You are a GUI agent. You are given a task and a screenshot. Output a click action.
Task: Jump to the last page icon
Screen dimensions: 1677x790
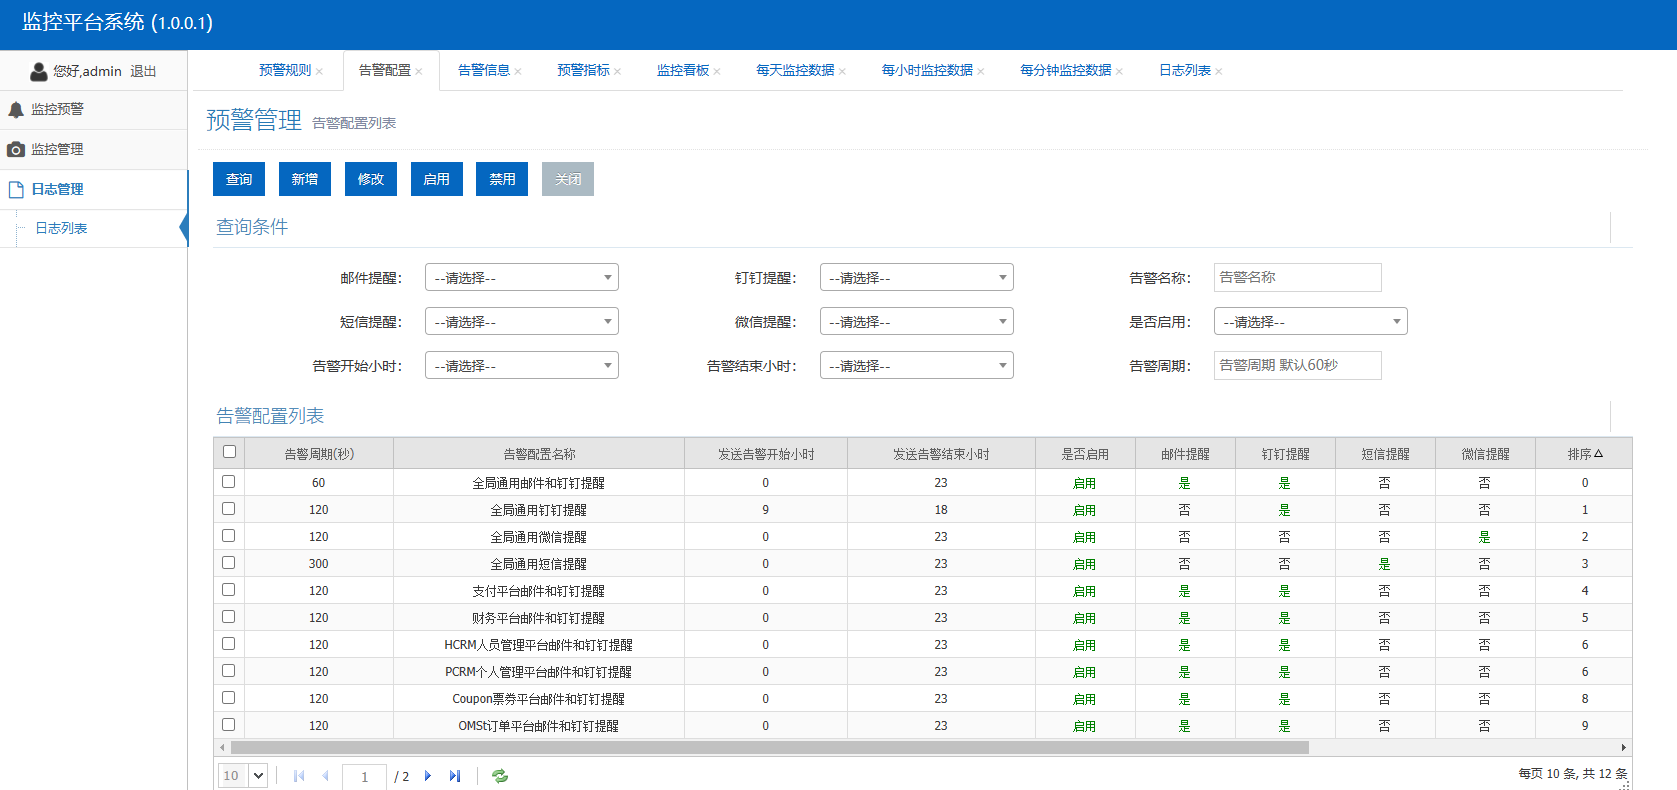(455, 776)
